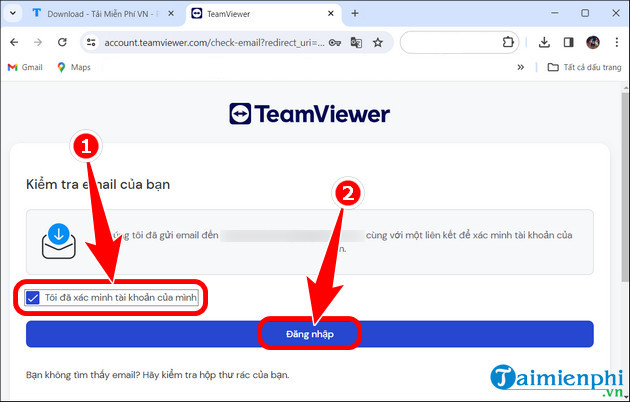Click the Đăng nhập button
Image resolution: width=630 pixels, height=402 pixels.
coord(309,334)
